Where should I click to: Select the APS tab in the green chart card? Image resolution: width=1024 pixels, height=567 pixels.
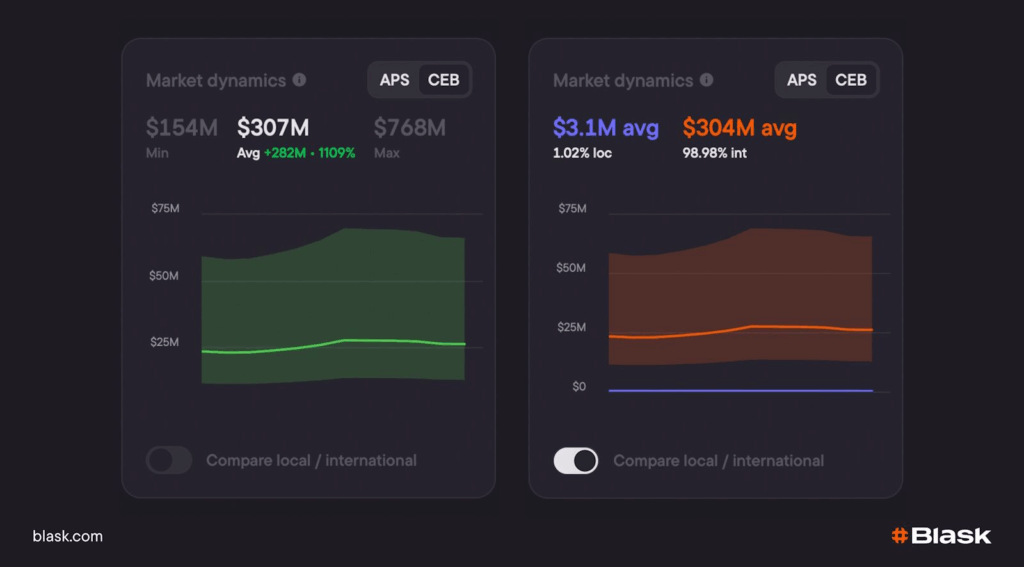(394, 80)
